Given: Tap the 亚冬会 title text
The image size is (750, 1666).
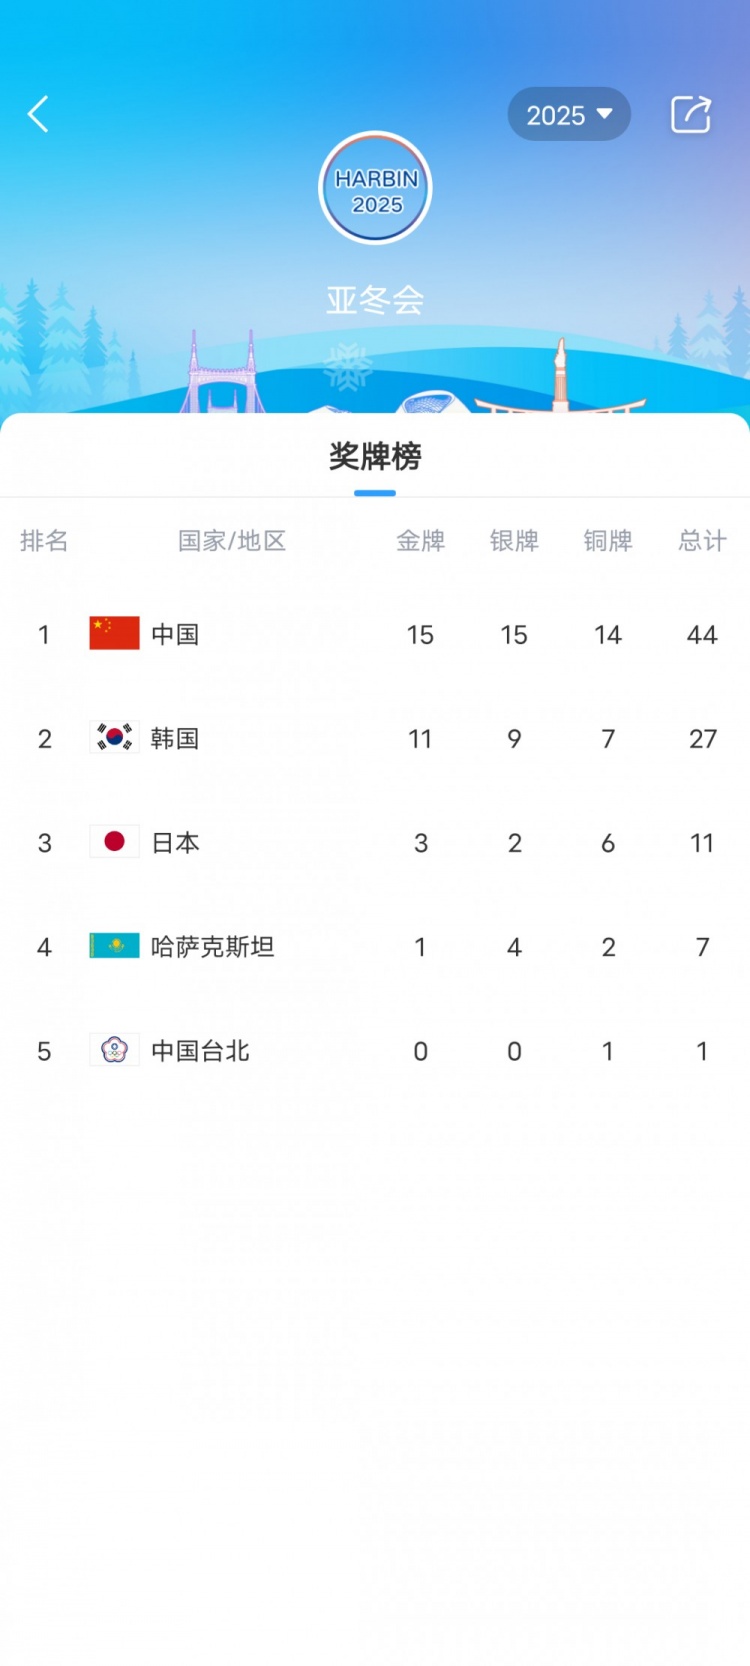Looking at the screenshot, I should coord(375,300).
